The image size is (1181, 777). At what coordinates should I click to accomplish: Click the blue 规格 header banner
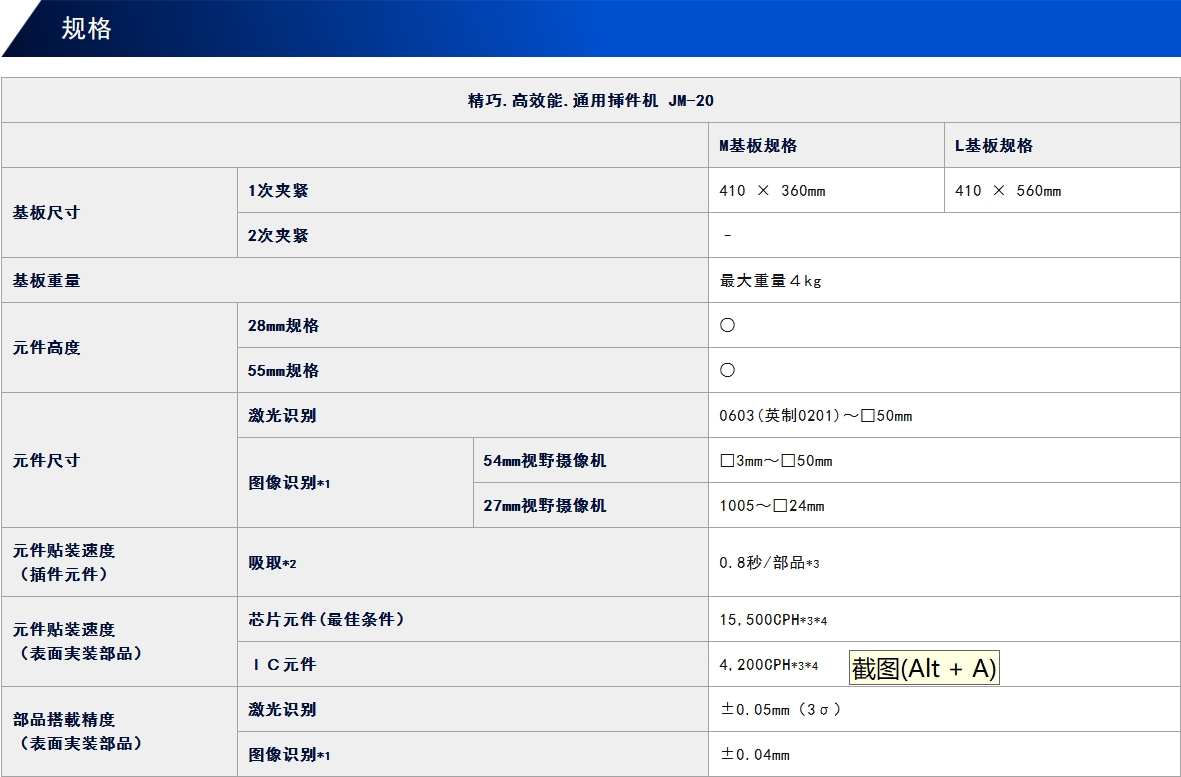pyautogui.click(x=84, y=30)
